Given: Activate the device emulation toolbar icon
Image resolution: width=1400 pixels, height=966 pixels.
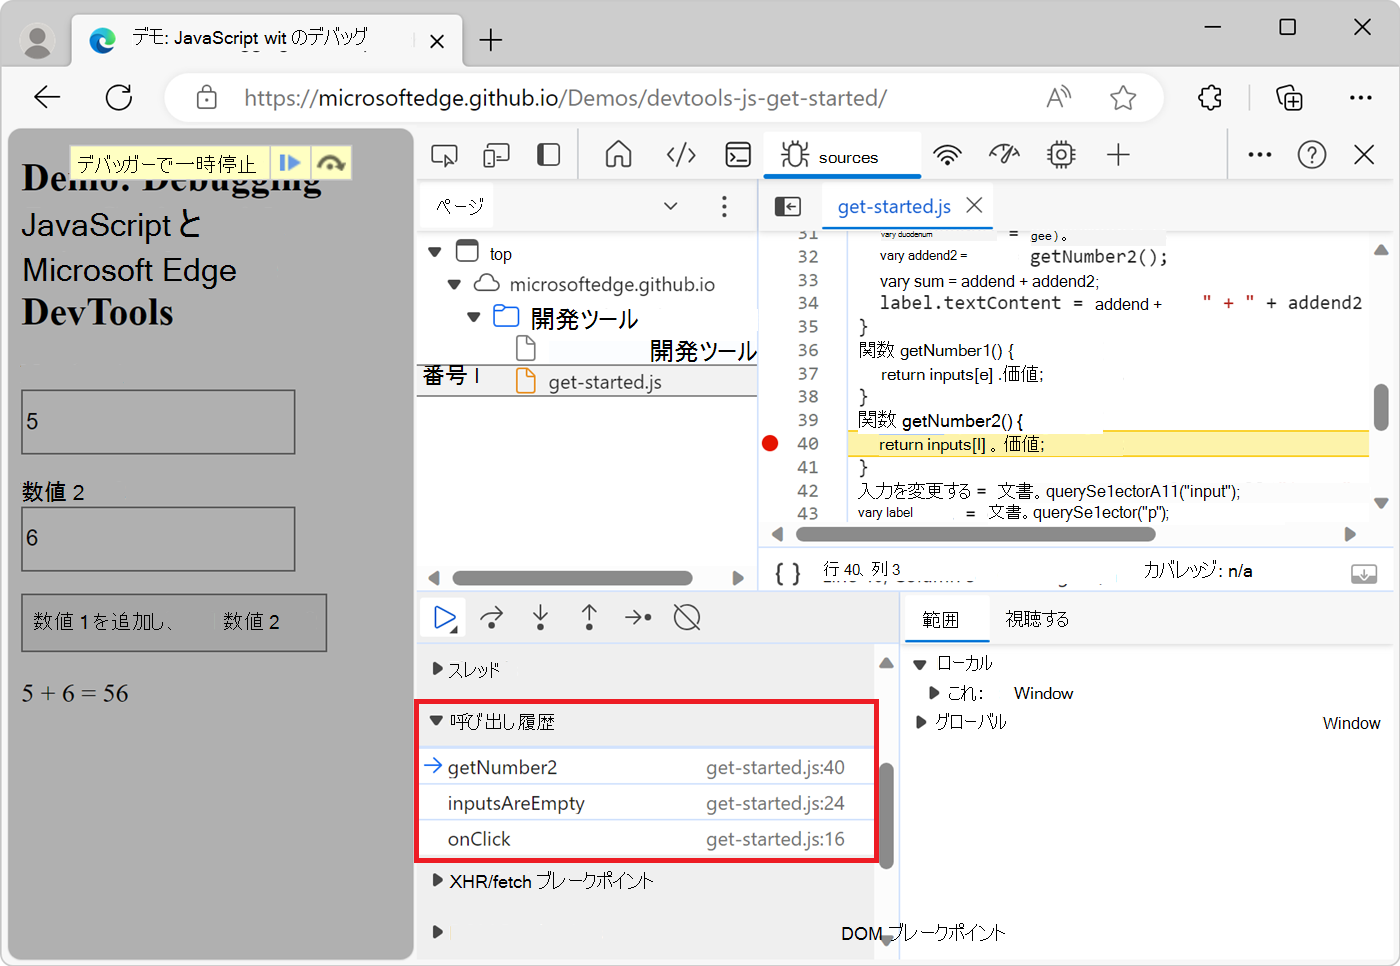Looking at the screenshot, I should pos(496,155).
